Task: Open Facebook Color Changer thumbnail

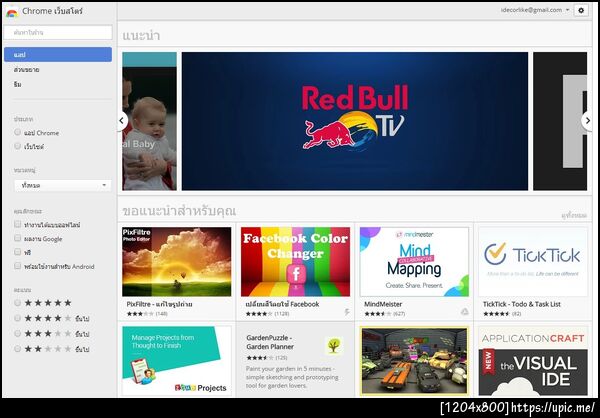Action: click(295, 262)
